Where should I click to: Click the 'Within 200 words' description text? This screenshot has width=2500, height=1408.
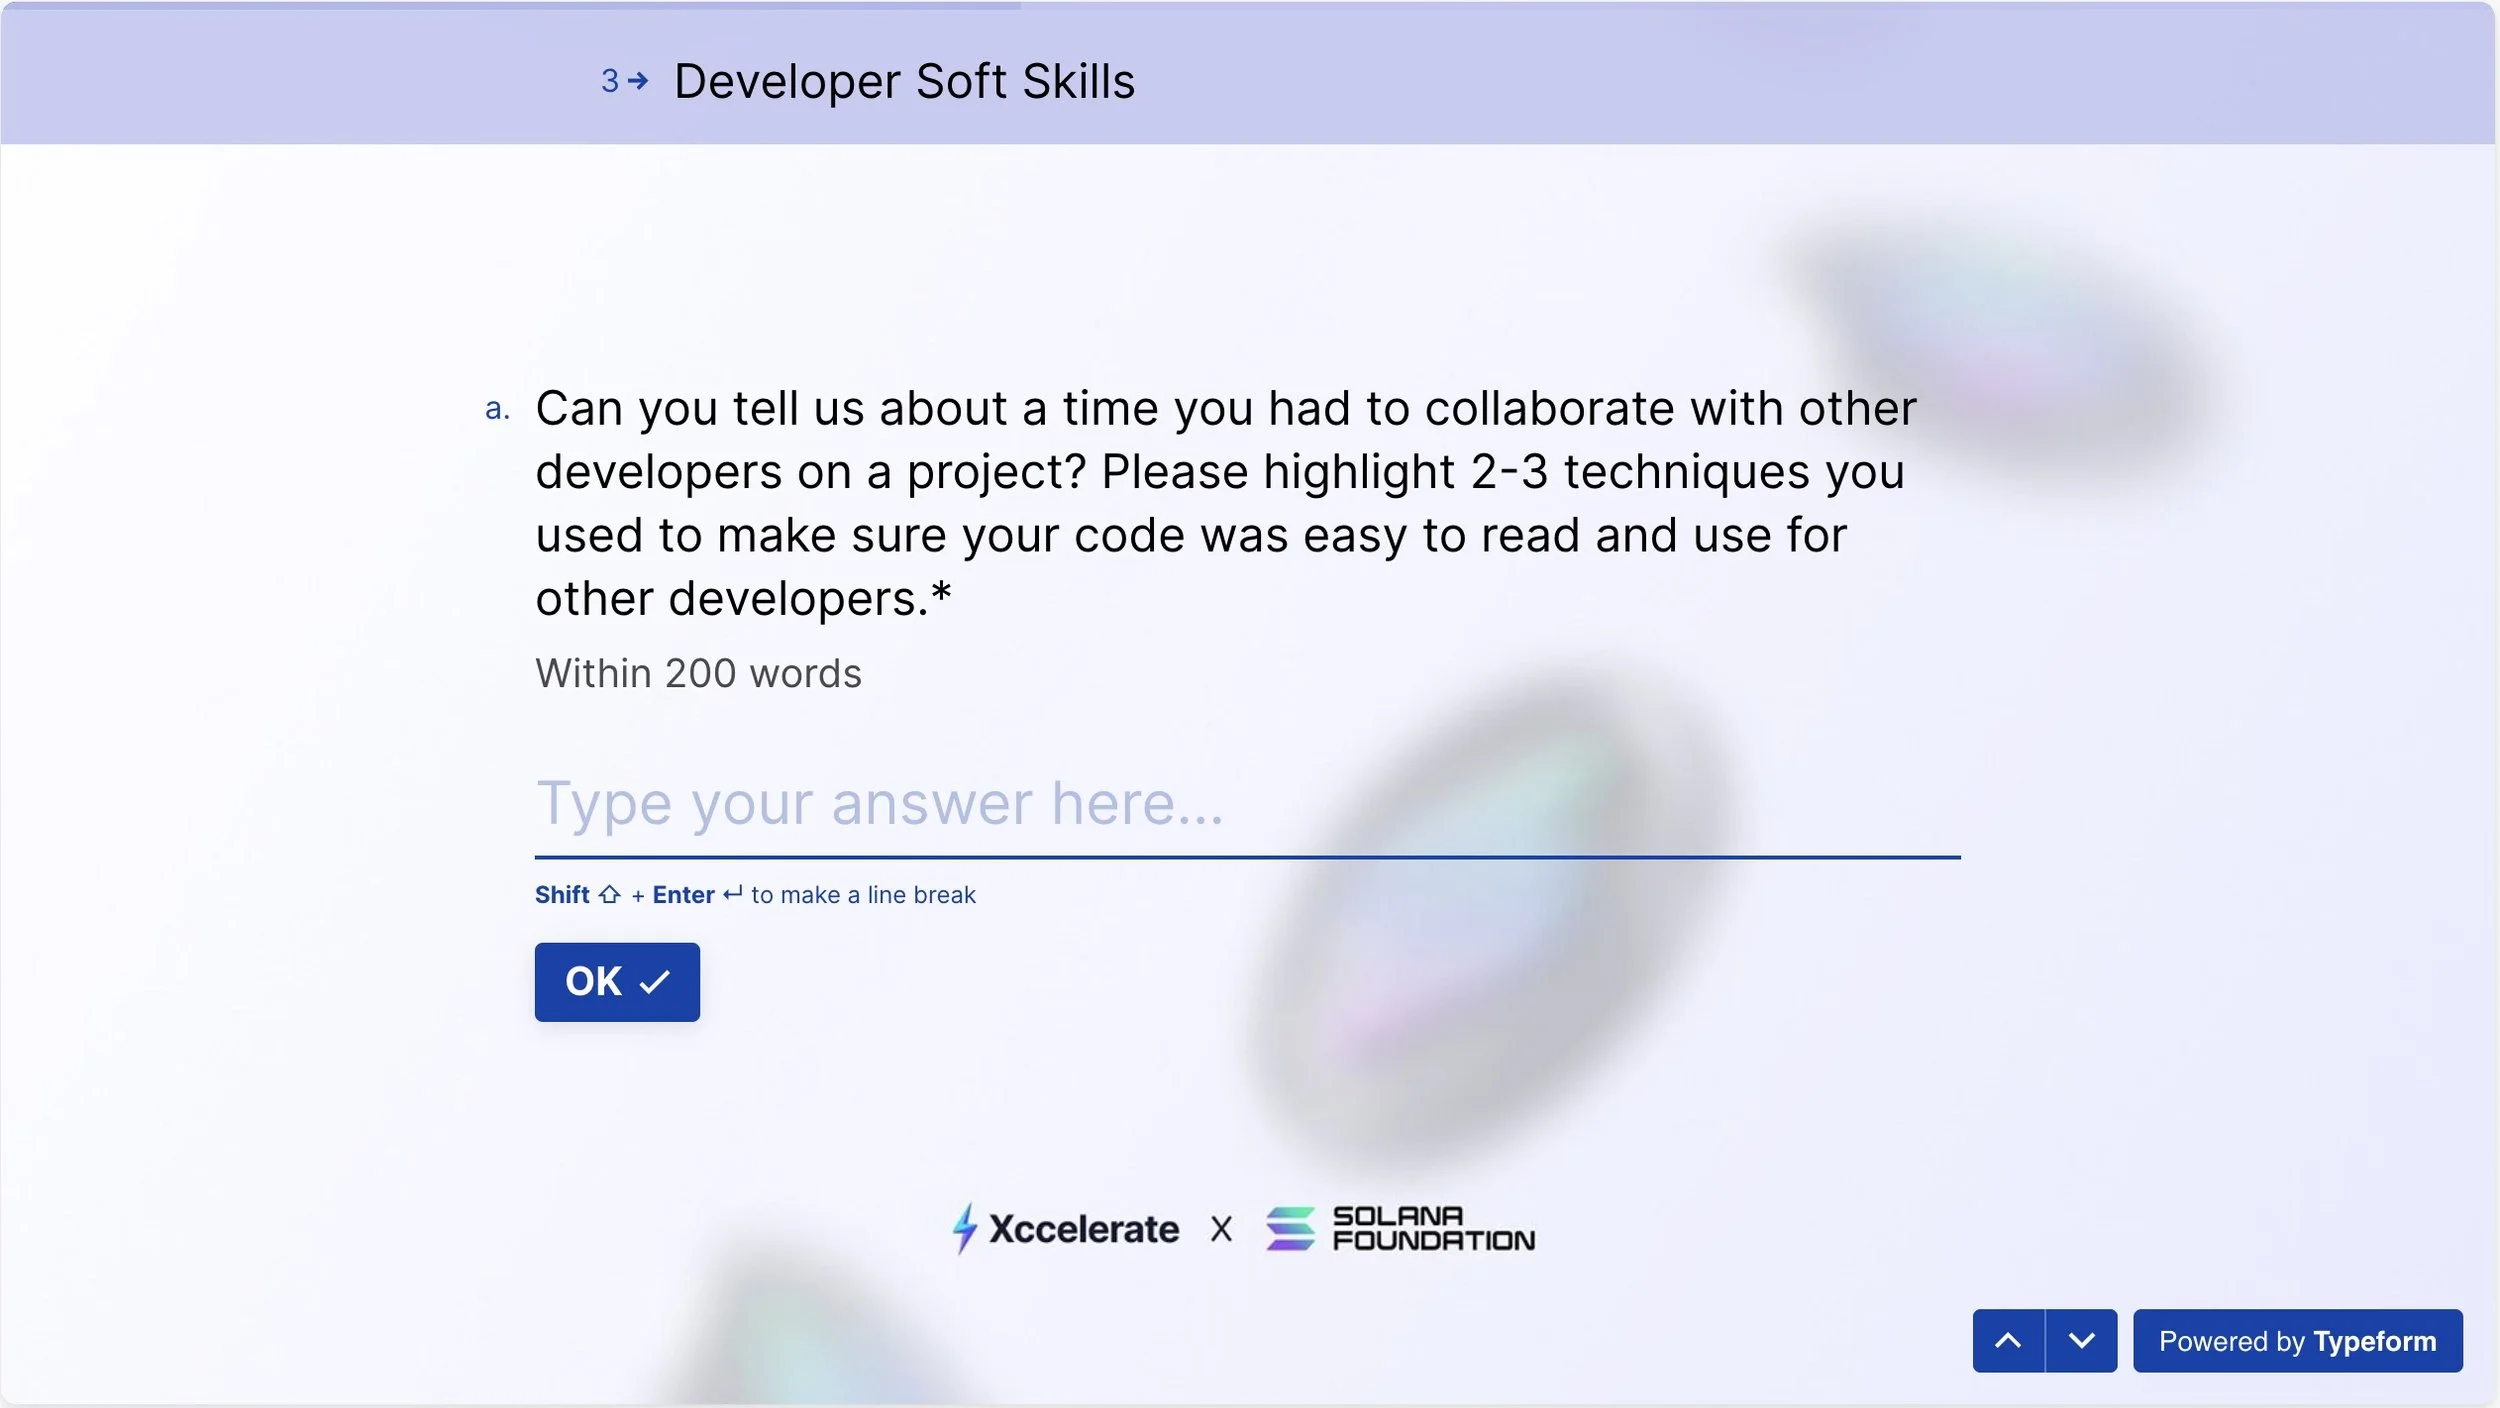(698, 673)
